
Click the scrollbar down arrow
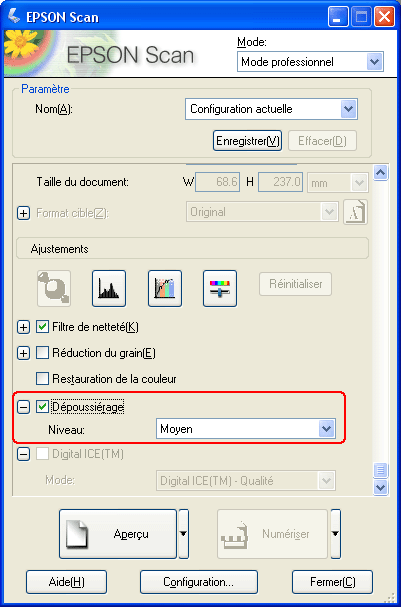pos(381,487)
